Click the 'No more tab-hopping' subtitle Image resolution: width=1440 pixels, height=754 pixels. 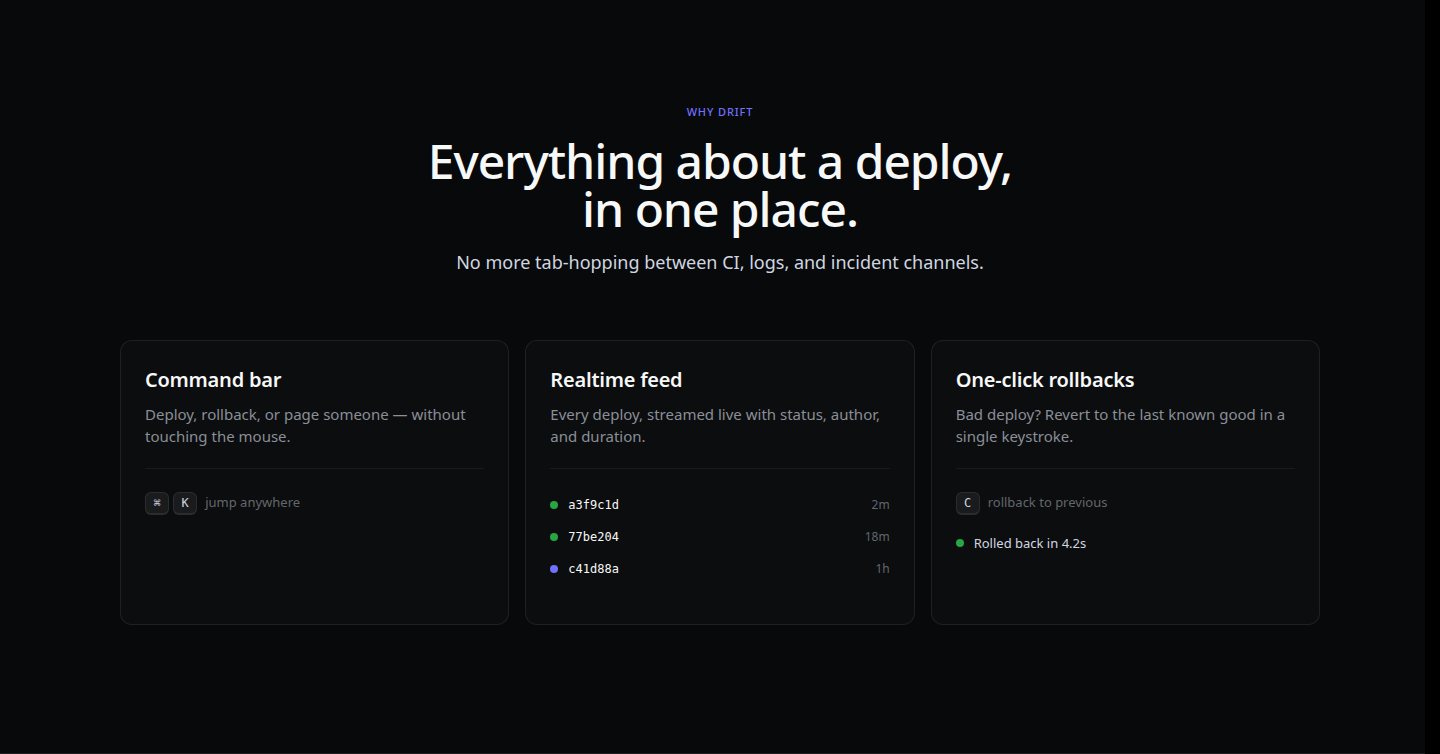(720, 263)
